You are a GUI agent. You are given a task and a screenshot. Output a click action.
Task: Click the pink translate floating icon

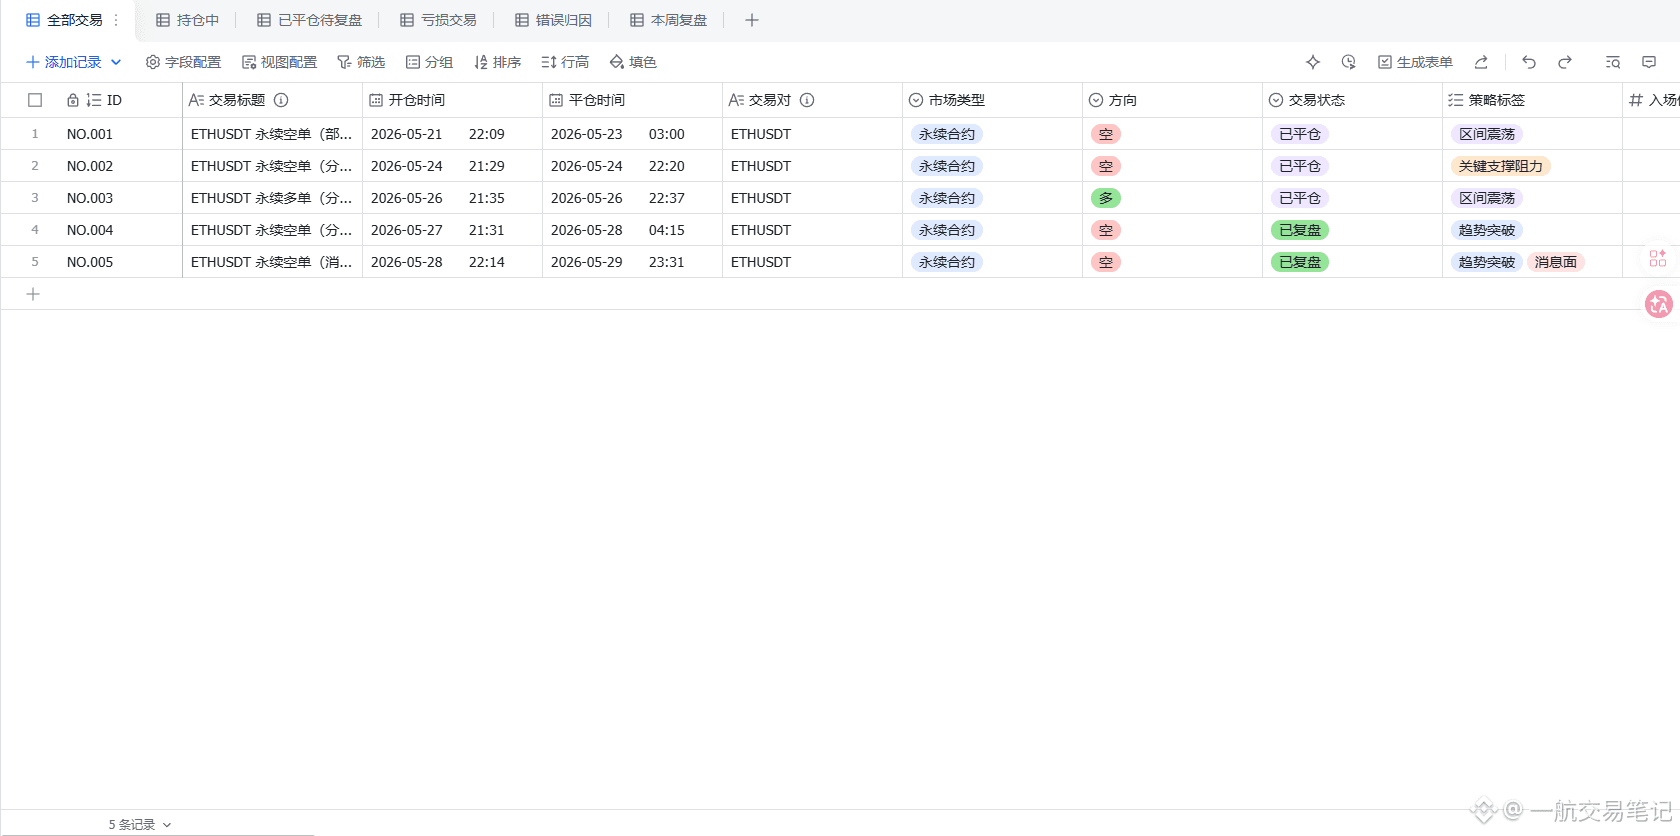1659,304
